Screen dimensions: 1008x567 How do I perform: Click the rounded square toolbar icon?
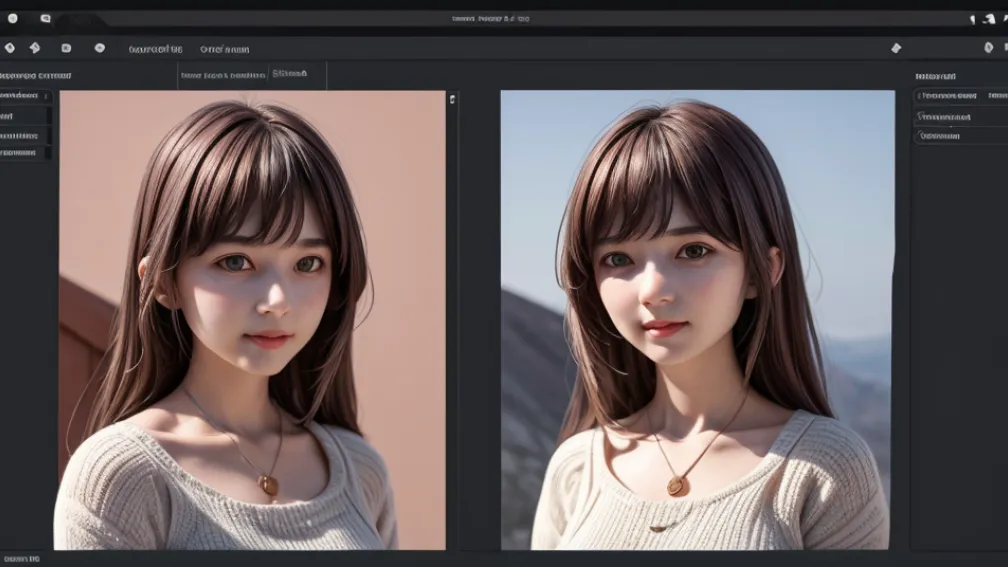pos(66,48)
